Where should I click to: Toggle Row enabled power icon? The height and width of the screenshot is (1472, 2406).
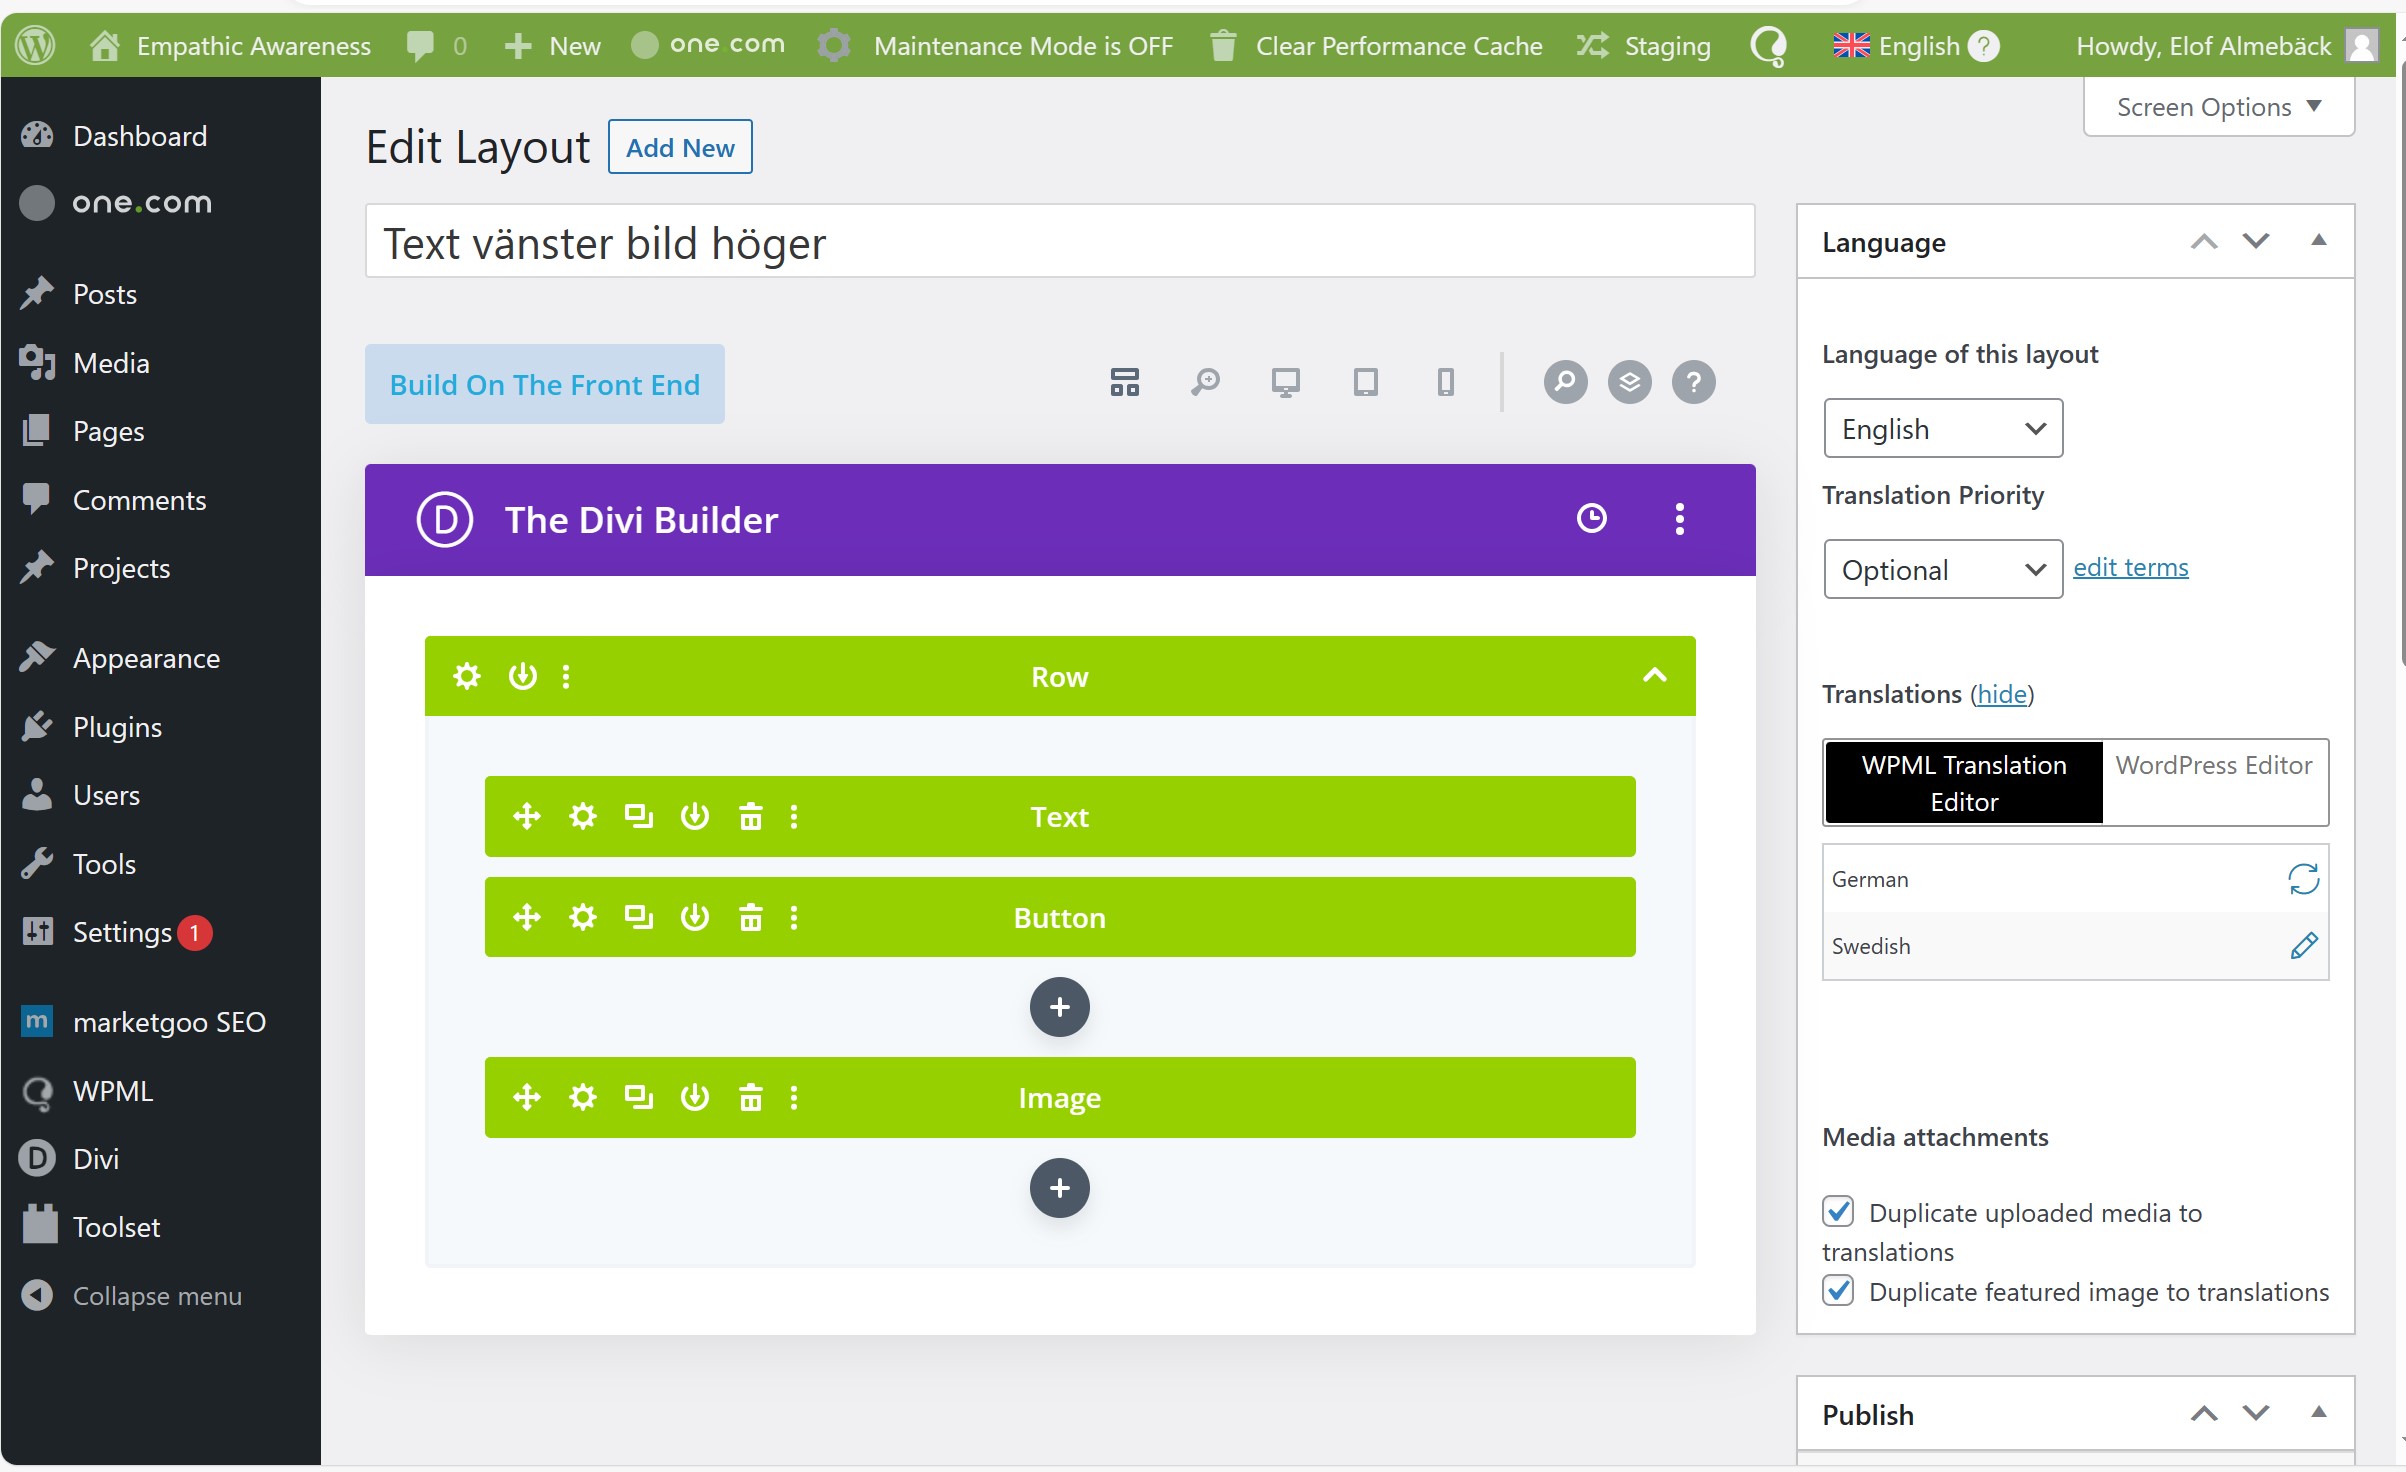tap(522, 676)
